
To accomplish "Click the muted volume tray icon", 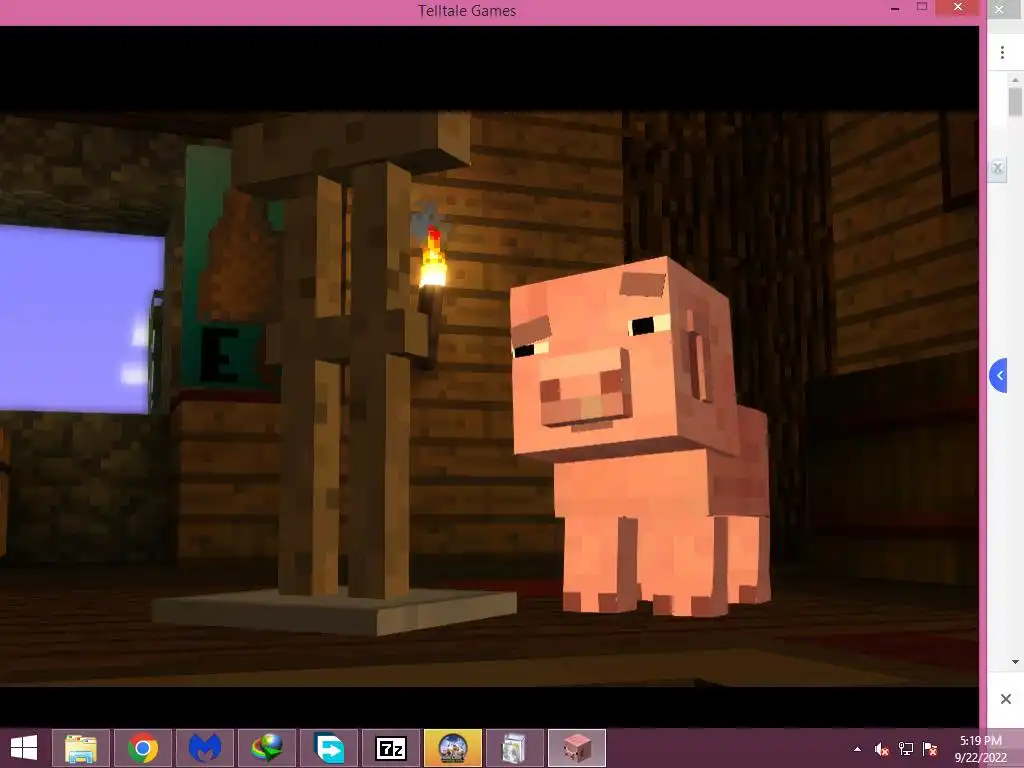I will tap(881, 749).
